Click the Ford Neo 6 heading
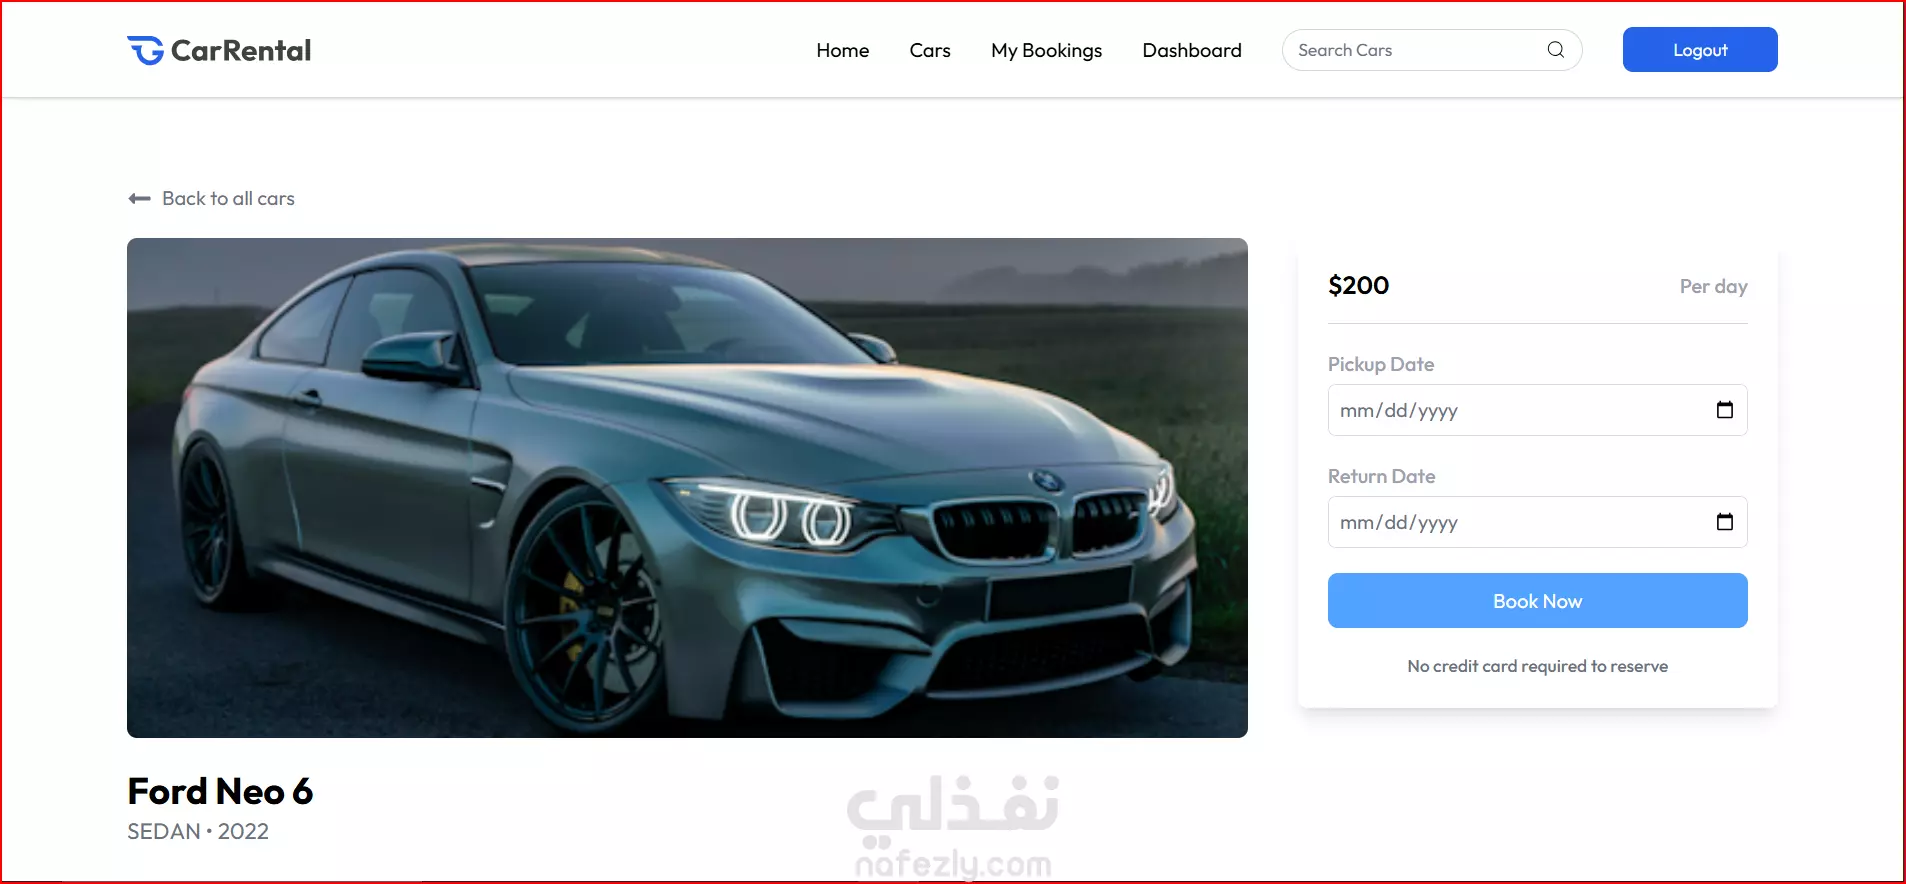Image resolution: width=1906 pixels, height=884 pixels. point(220,791)
